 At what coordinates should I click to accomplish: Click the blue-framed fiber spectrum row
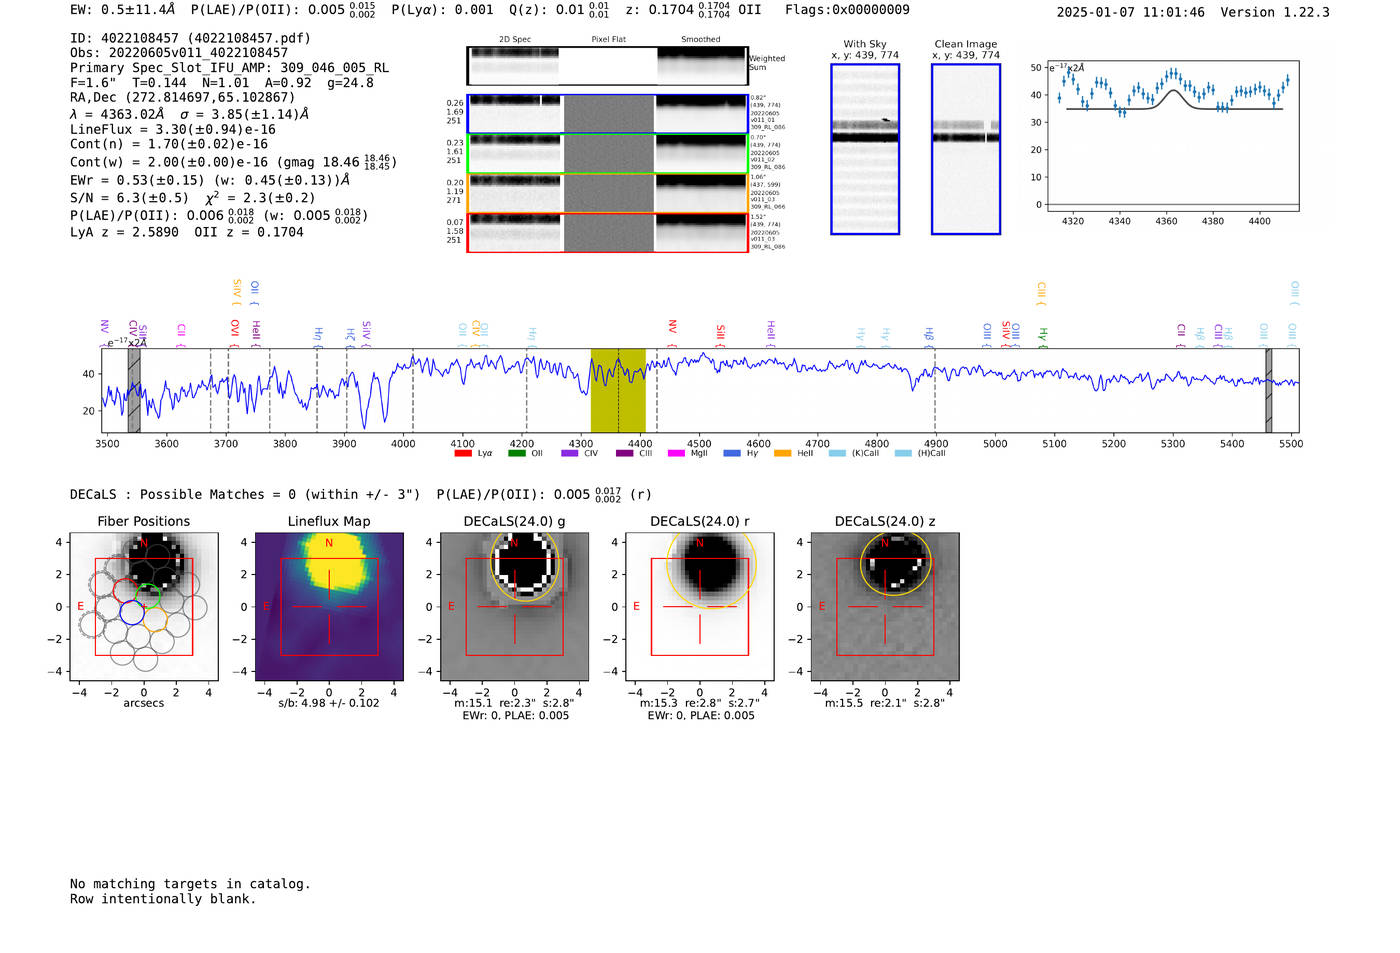pyautogui.click(x=607, y=114)
